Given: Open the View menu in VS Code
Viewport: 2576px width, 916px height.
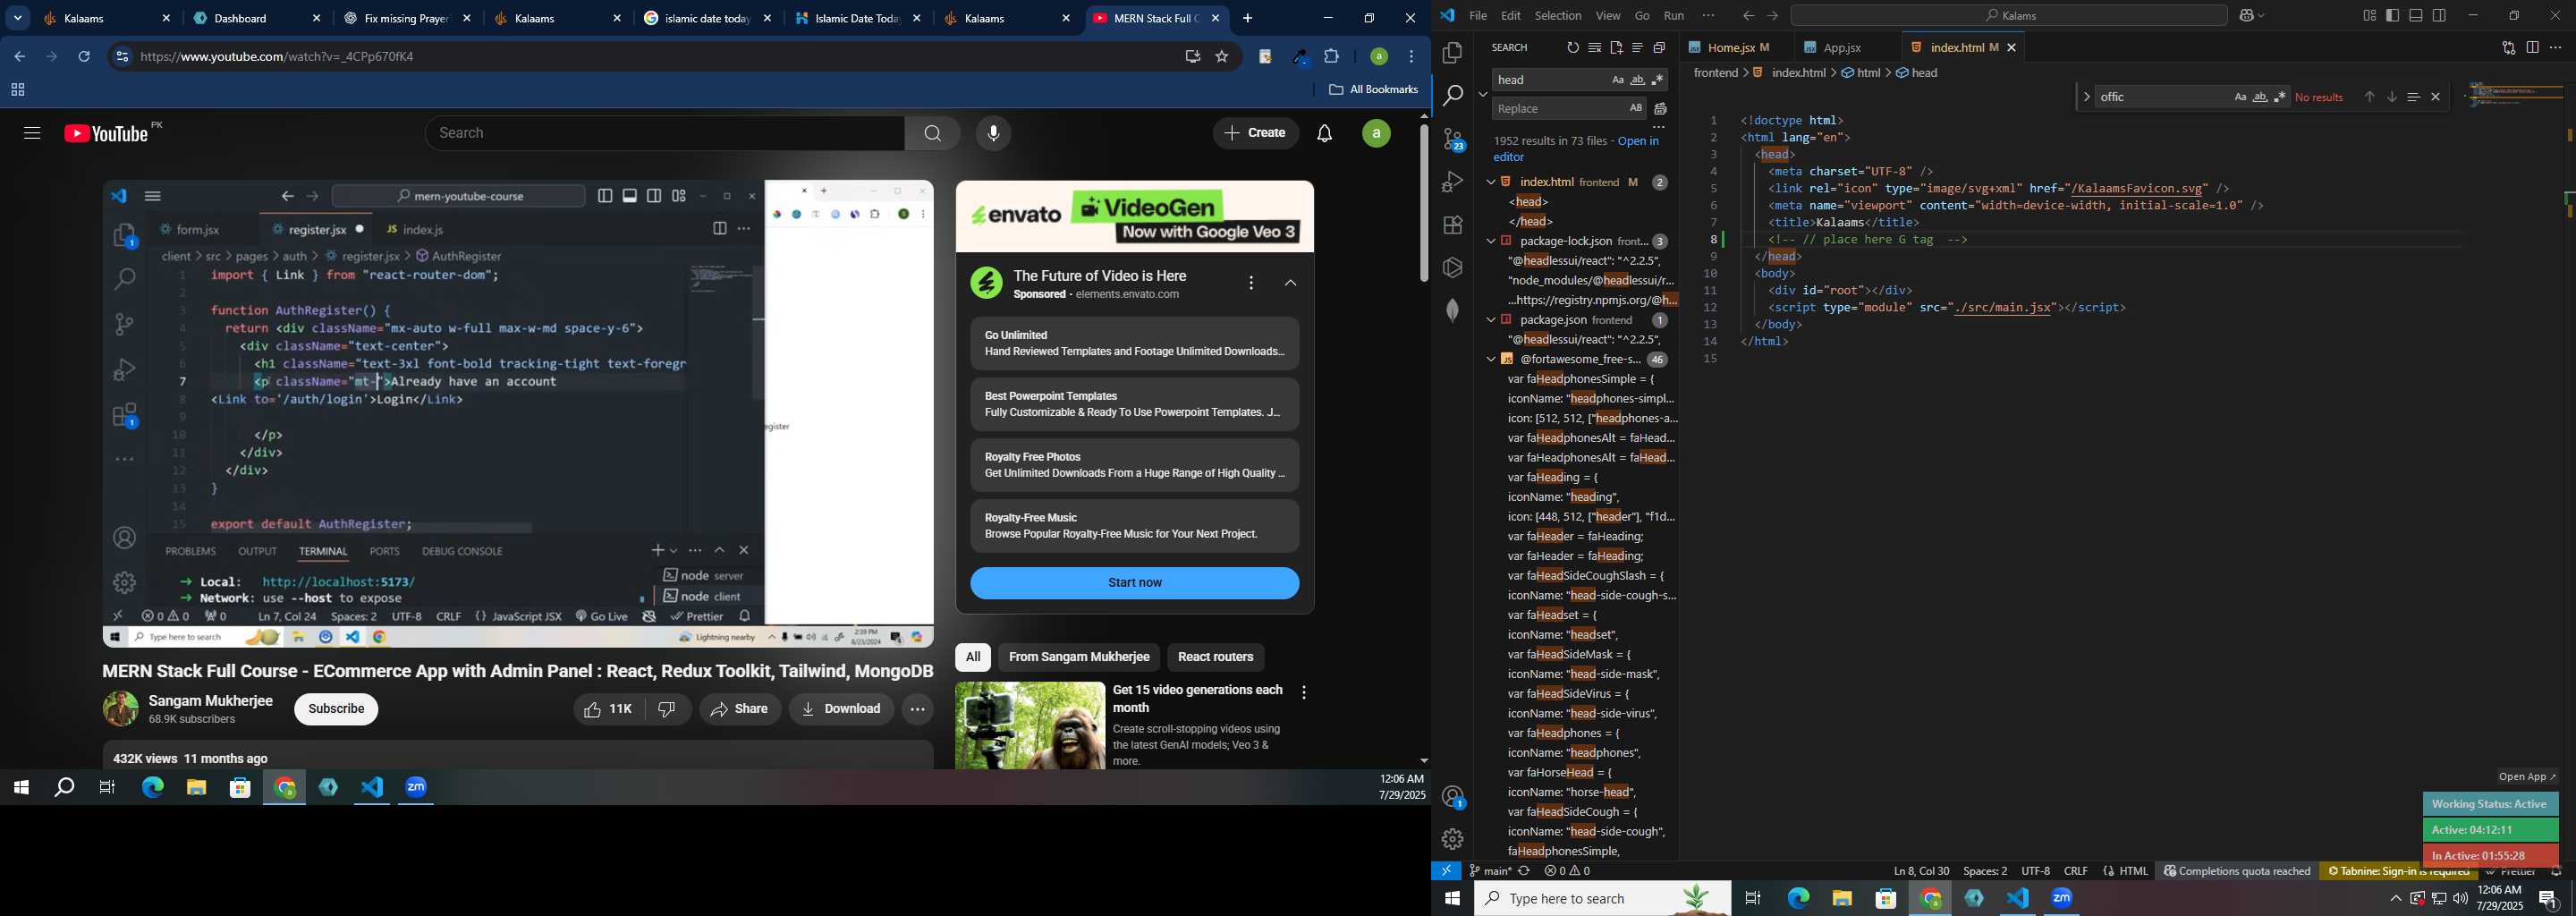Looking at the screenshot, I should (x=1608, y=16).
